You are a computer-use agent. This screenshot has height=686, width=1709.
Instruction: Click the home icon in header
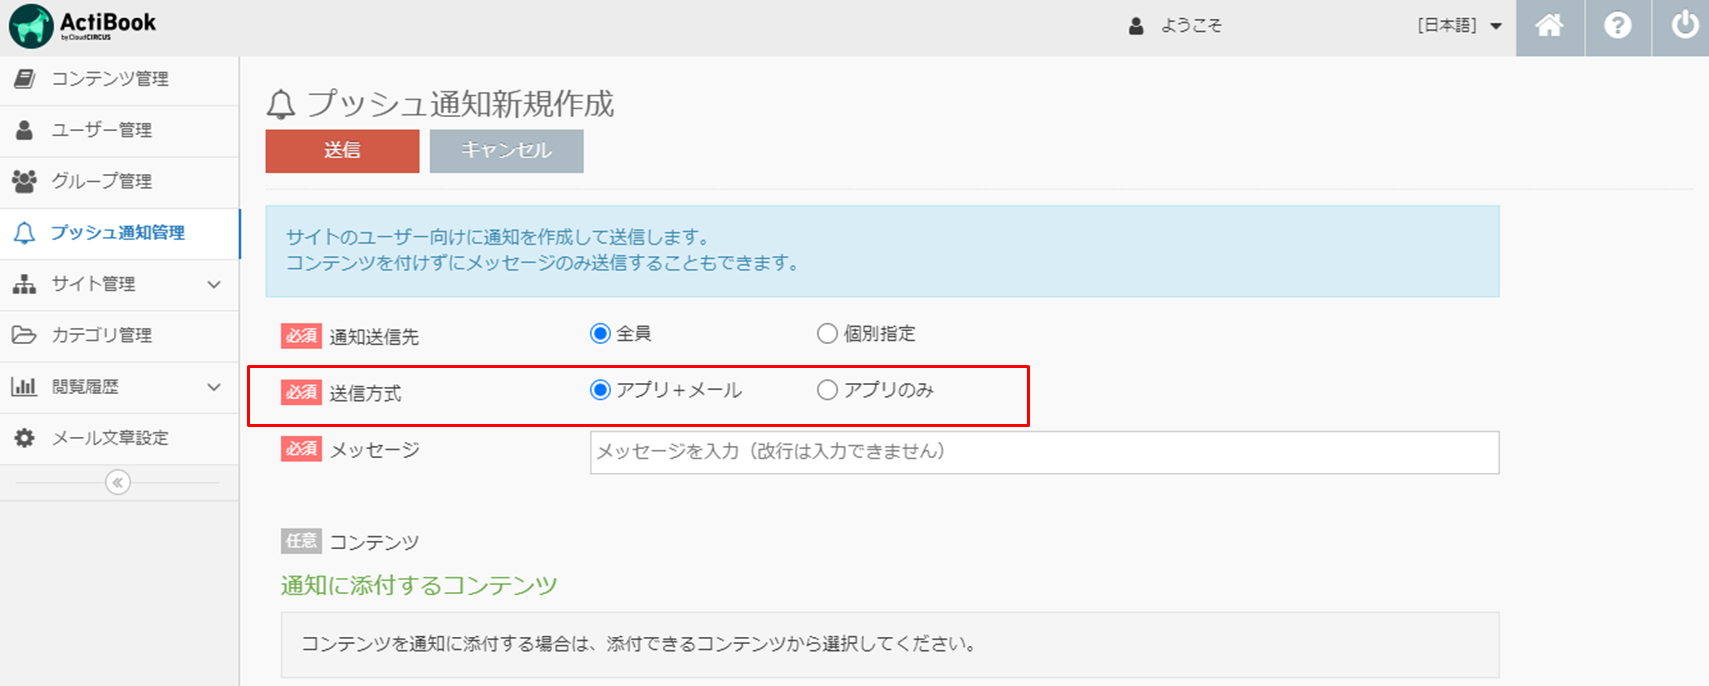pyautogui.click(x=1549, y=26)
